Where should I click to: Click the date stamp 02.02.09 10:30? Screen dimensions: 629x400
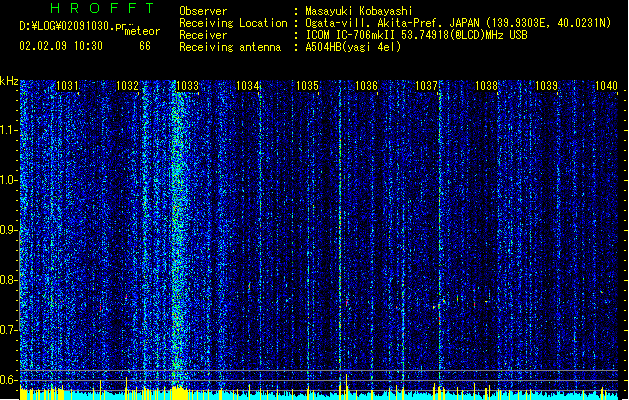point(61,46)
